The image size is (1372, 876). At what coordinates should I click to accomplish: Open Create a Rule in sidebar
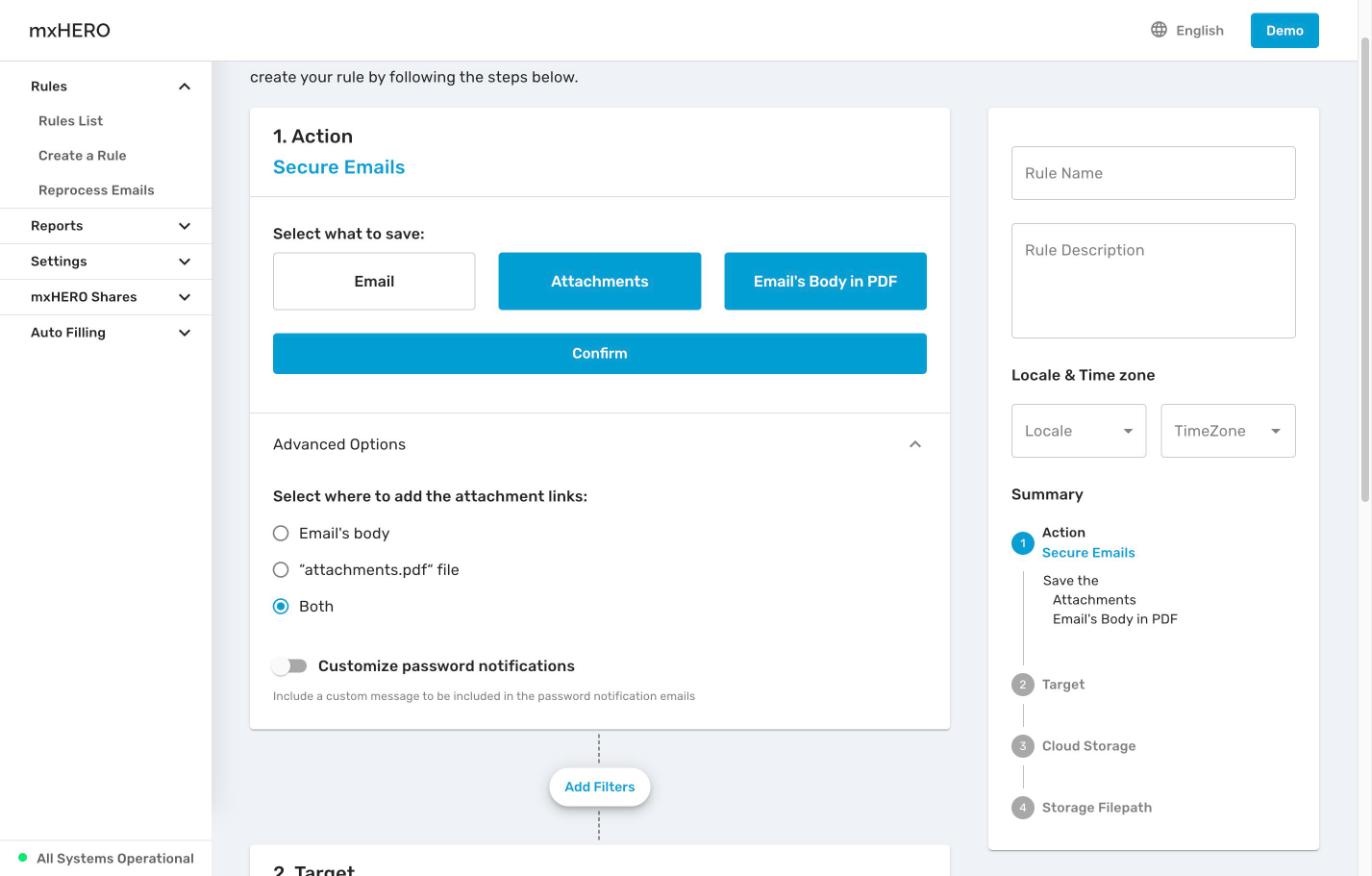click(x=82, y=156)
